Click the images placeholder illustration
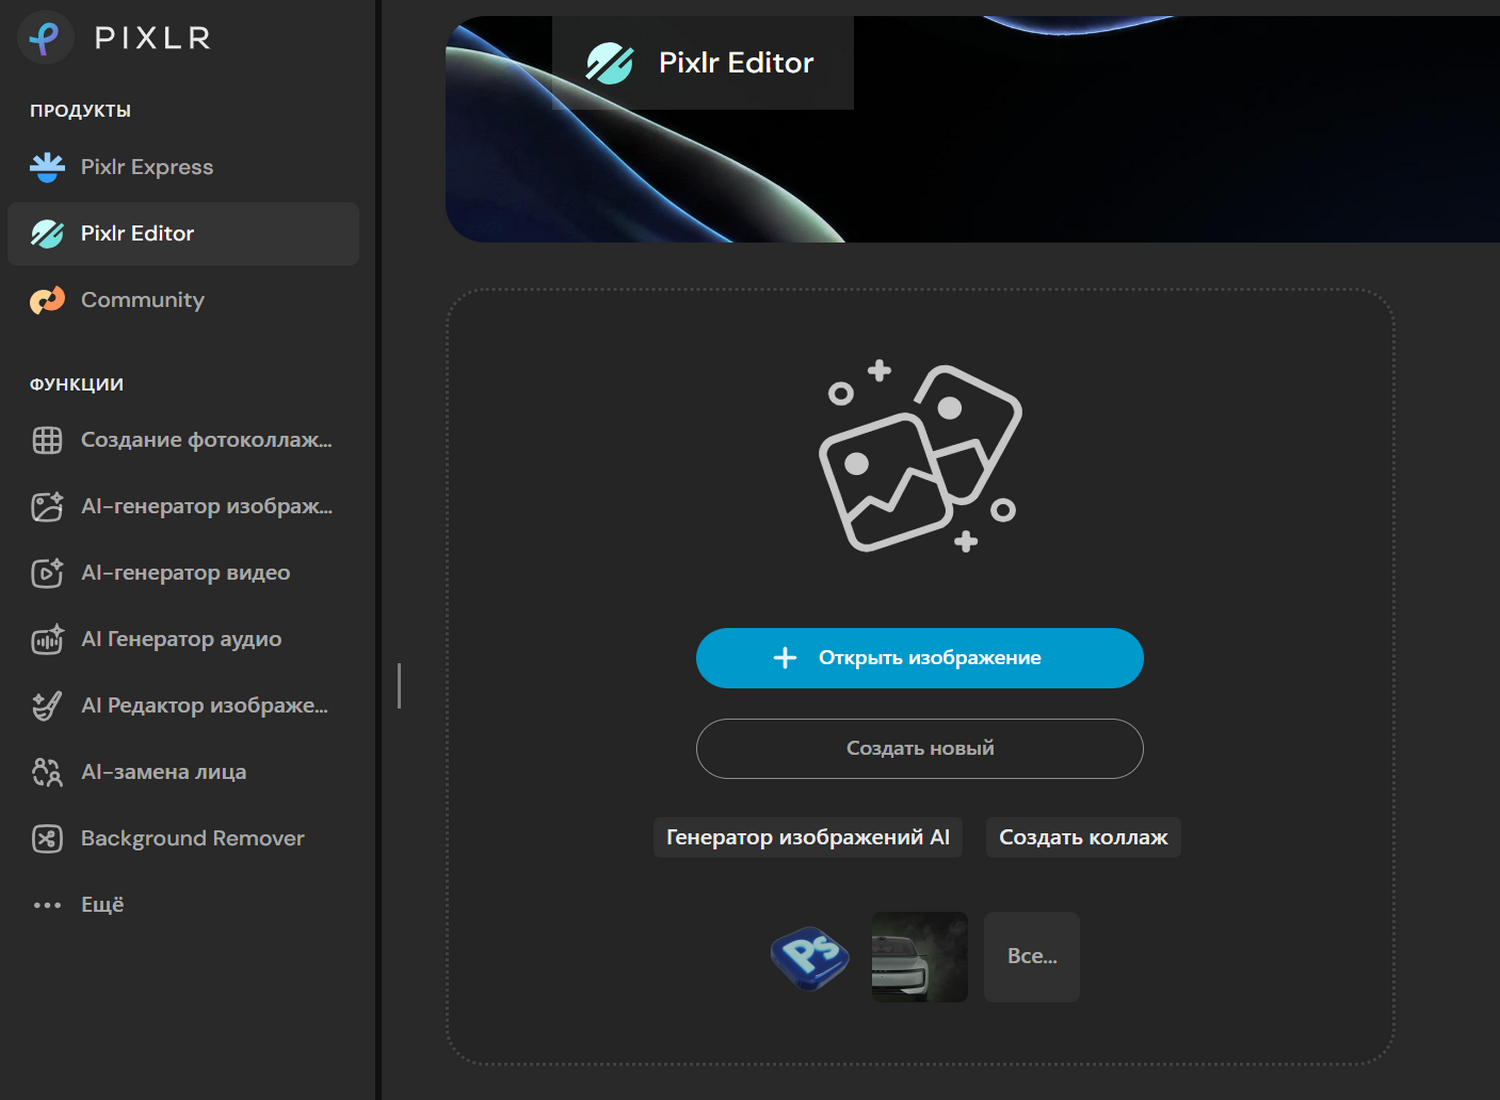This screenshot has width=1500, height=1100. pos(920,456)
